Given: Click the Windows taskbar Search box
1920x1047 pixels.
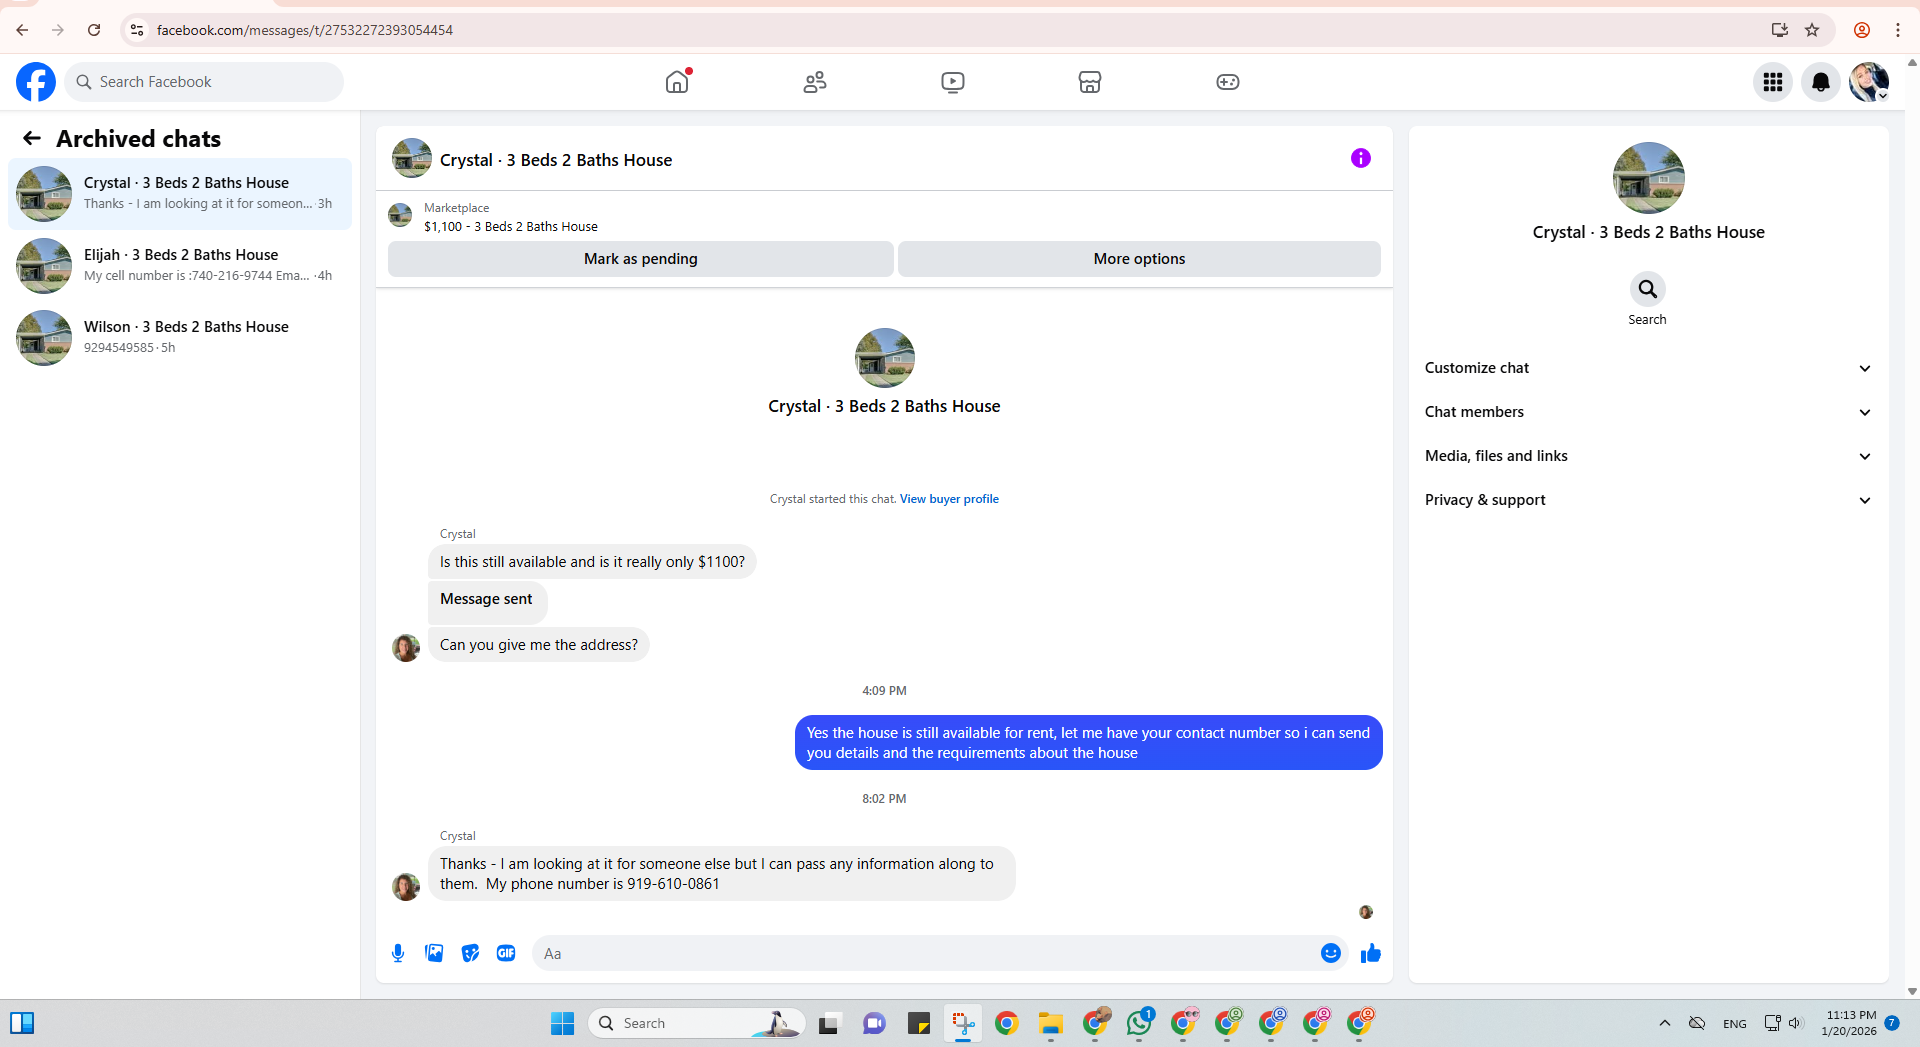Looking at the screenshot, I should click(x=697, y=1023).
